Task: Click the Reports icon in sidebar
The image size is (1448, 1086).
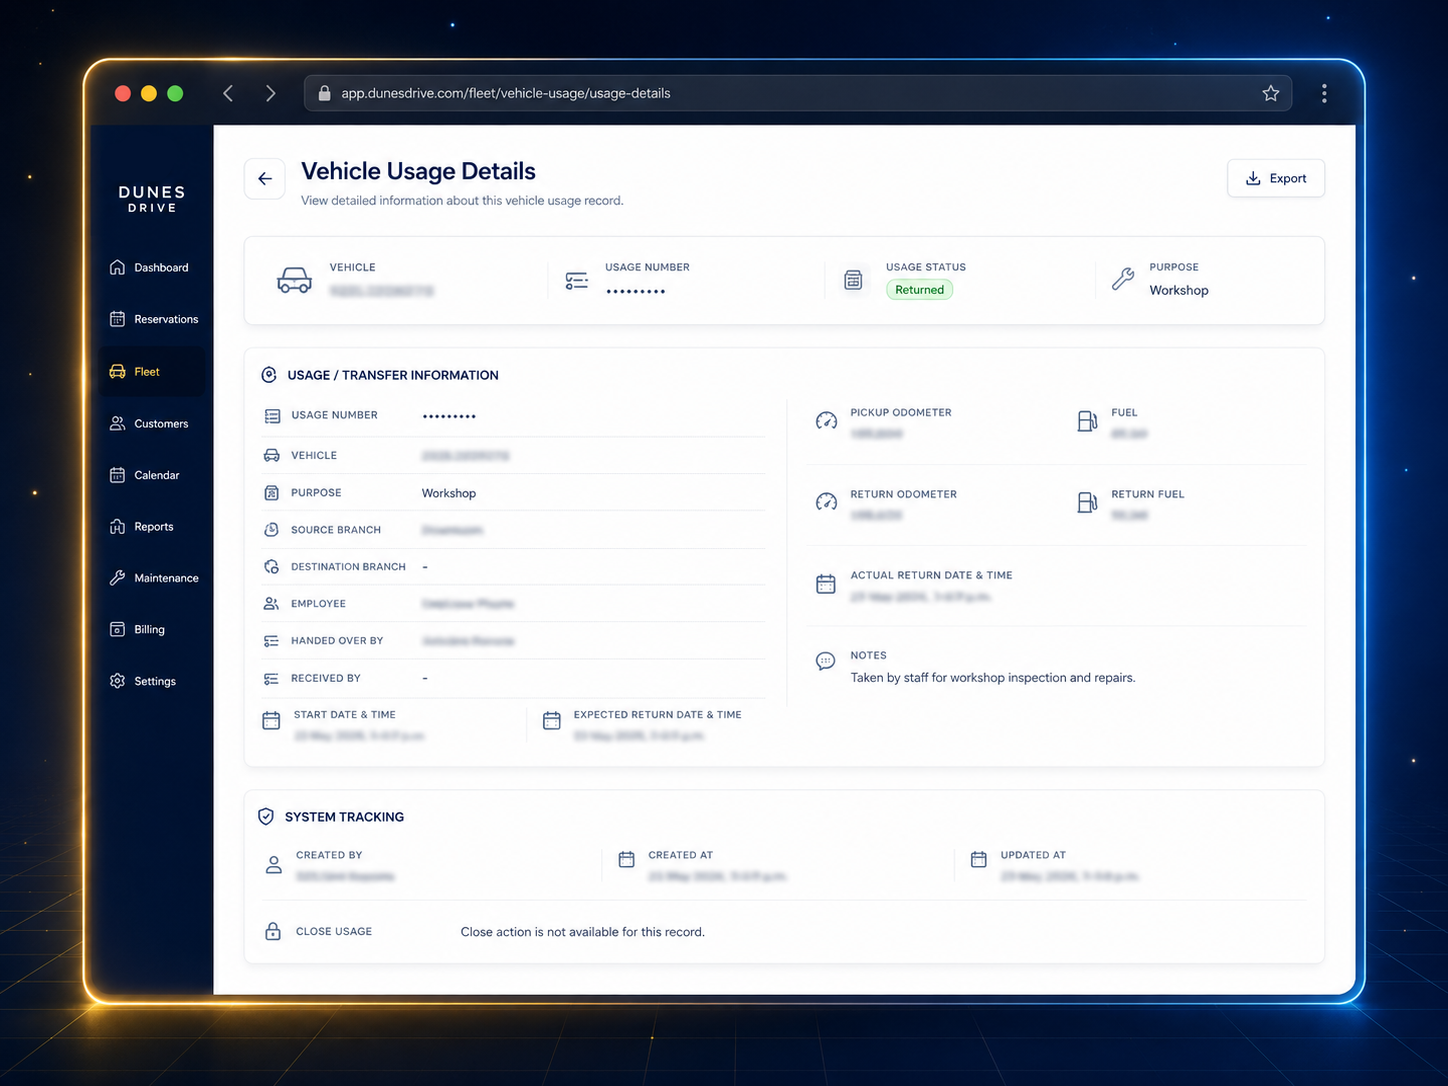Action: pyautogui.click(x=117, y=526)
